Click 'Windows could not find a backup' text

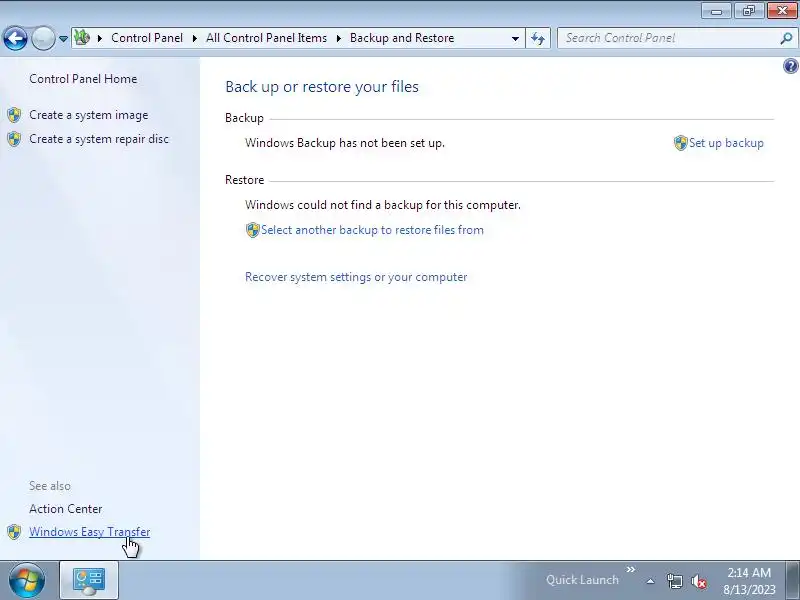383,205
